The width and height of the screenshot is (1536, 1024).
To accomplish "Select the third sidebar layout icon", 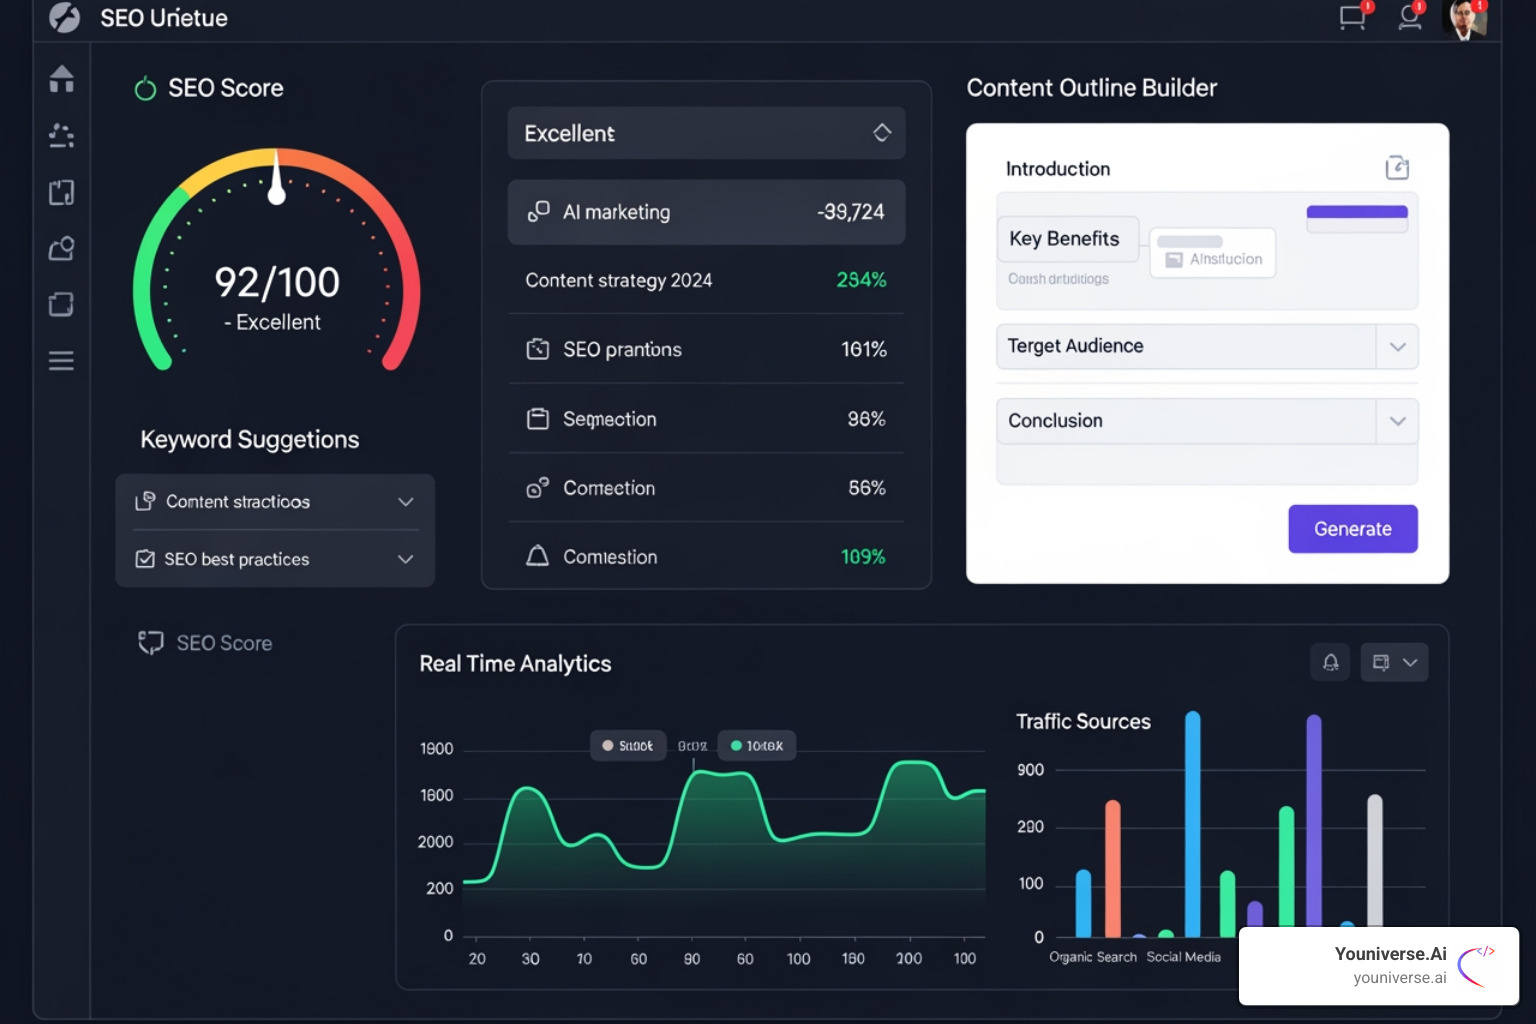I will tap(62, 192).
